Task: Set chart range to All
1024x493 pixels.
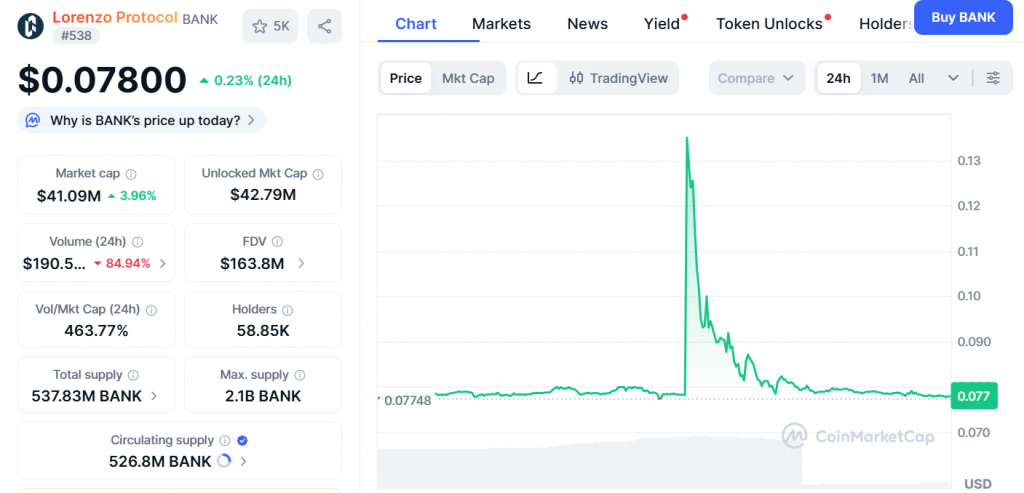Action: (916, 78)
